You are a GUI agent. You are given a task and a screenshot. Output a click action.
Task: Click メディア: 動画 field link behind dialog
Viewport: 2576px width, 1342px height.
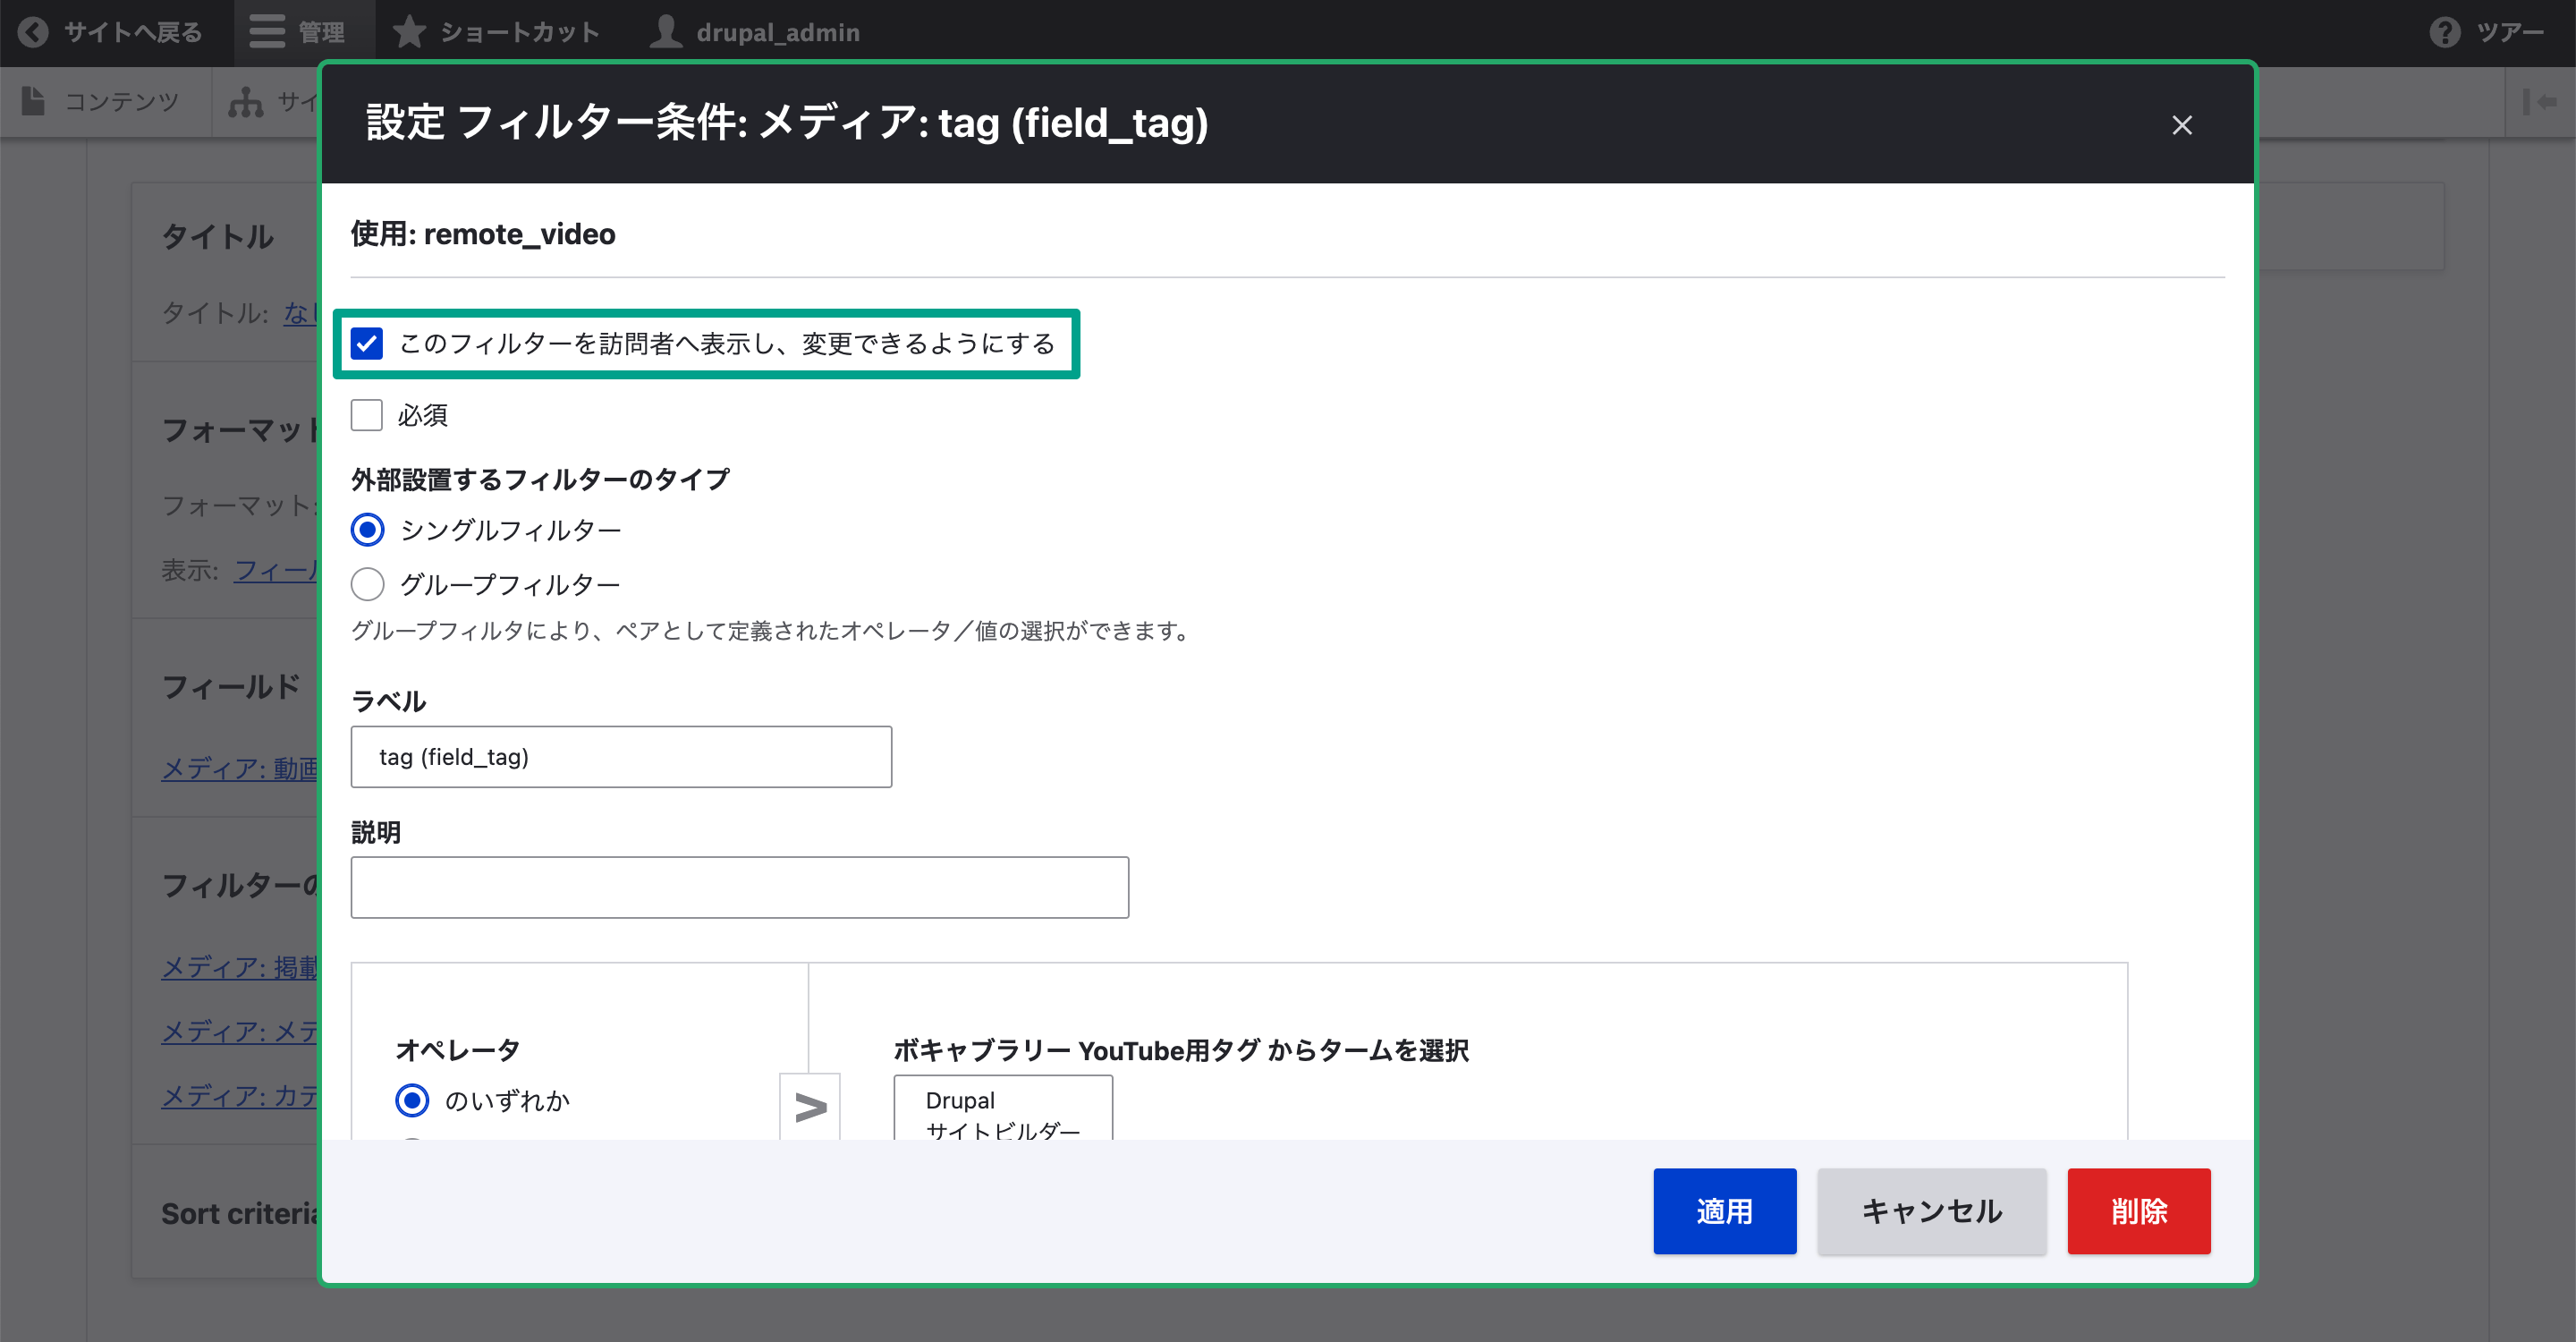coord(240,768)
